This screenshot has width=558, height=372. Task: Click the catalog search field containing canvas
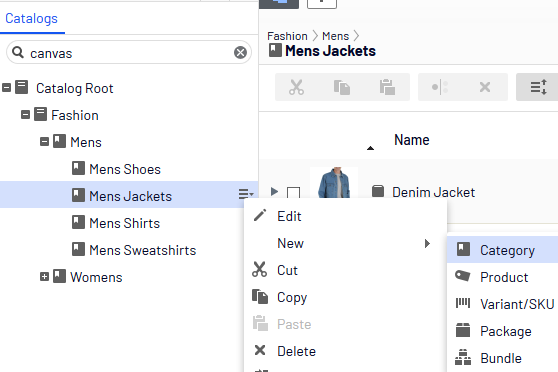coord(129,53)
